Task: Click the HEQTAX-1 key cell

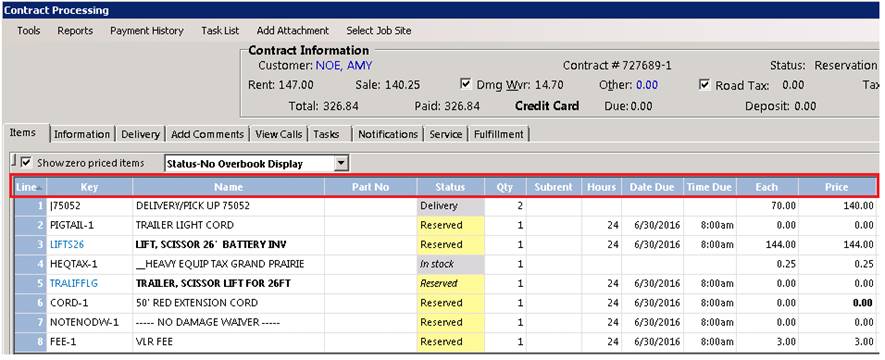Action: coord(89,264)
